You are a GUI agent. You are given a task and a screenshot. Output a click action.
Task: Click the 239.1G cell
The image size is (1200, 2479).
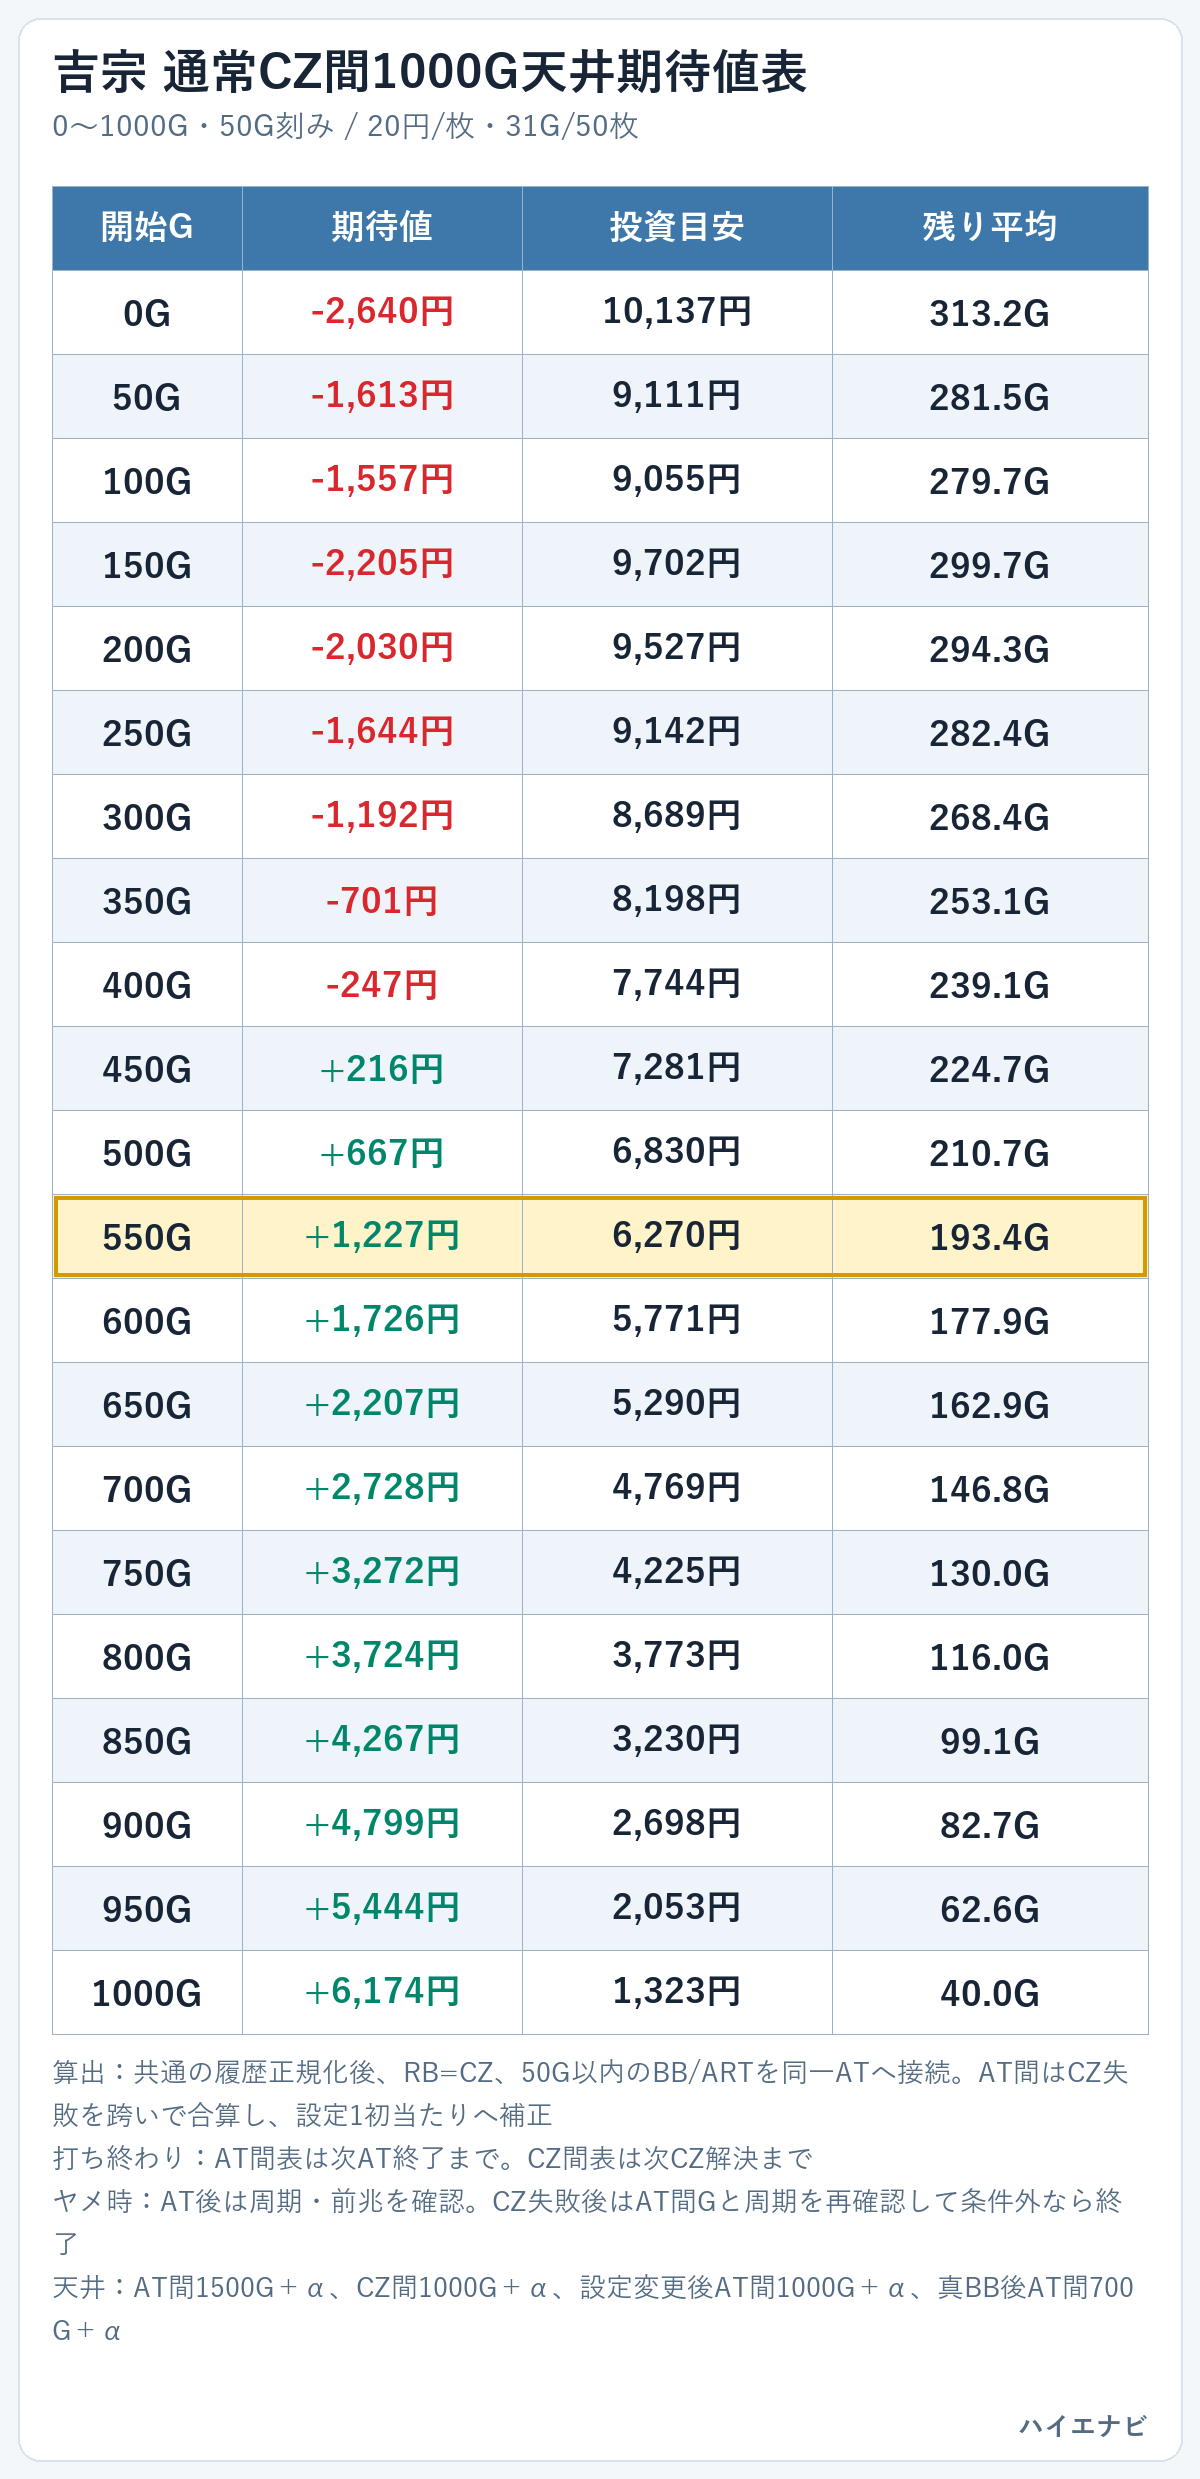[990, 985]
